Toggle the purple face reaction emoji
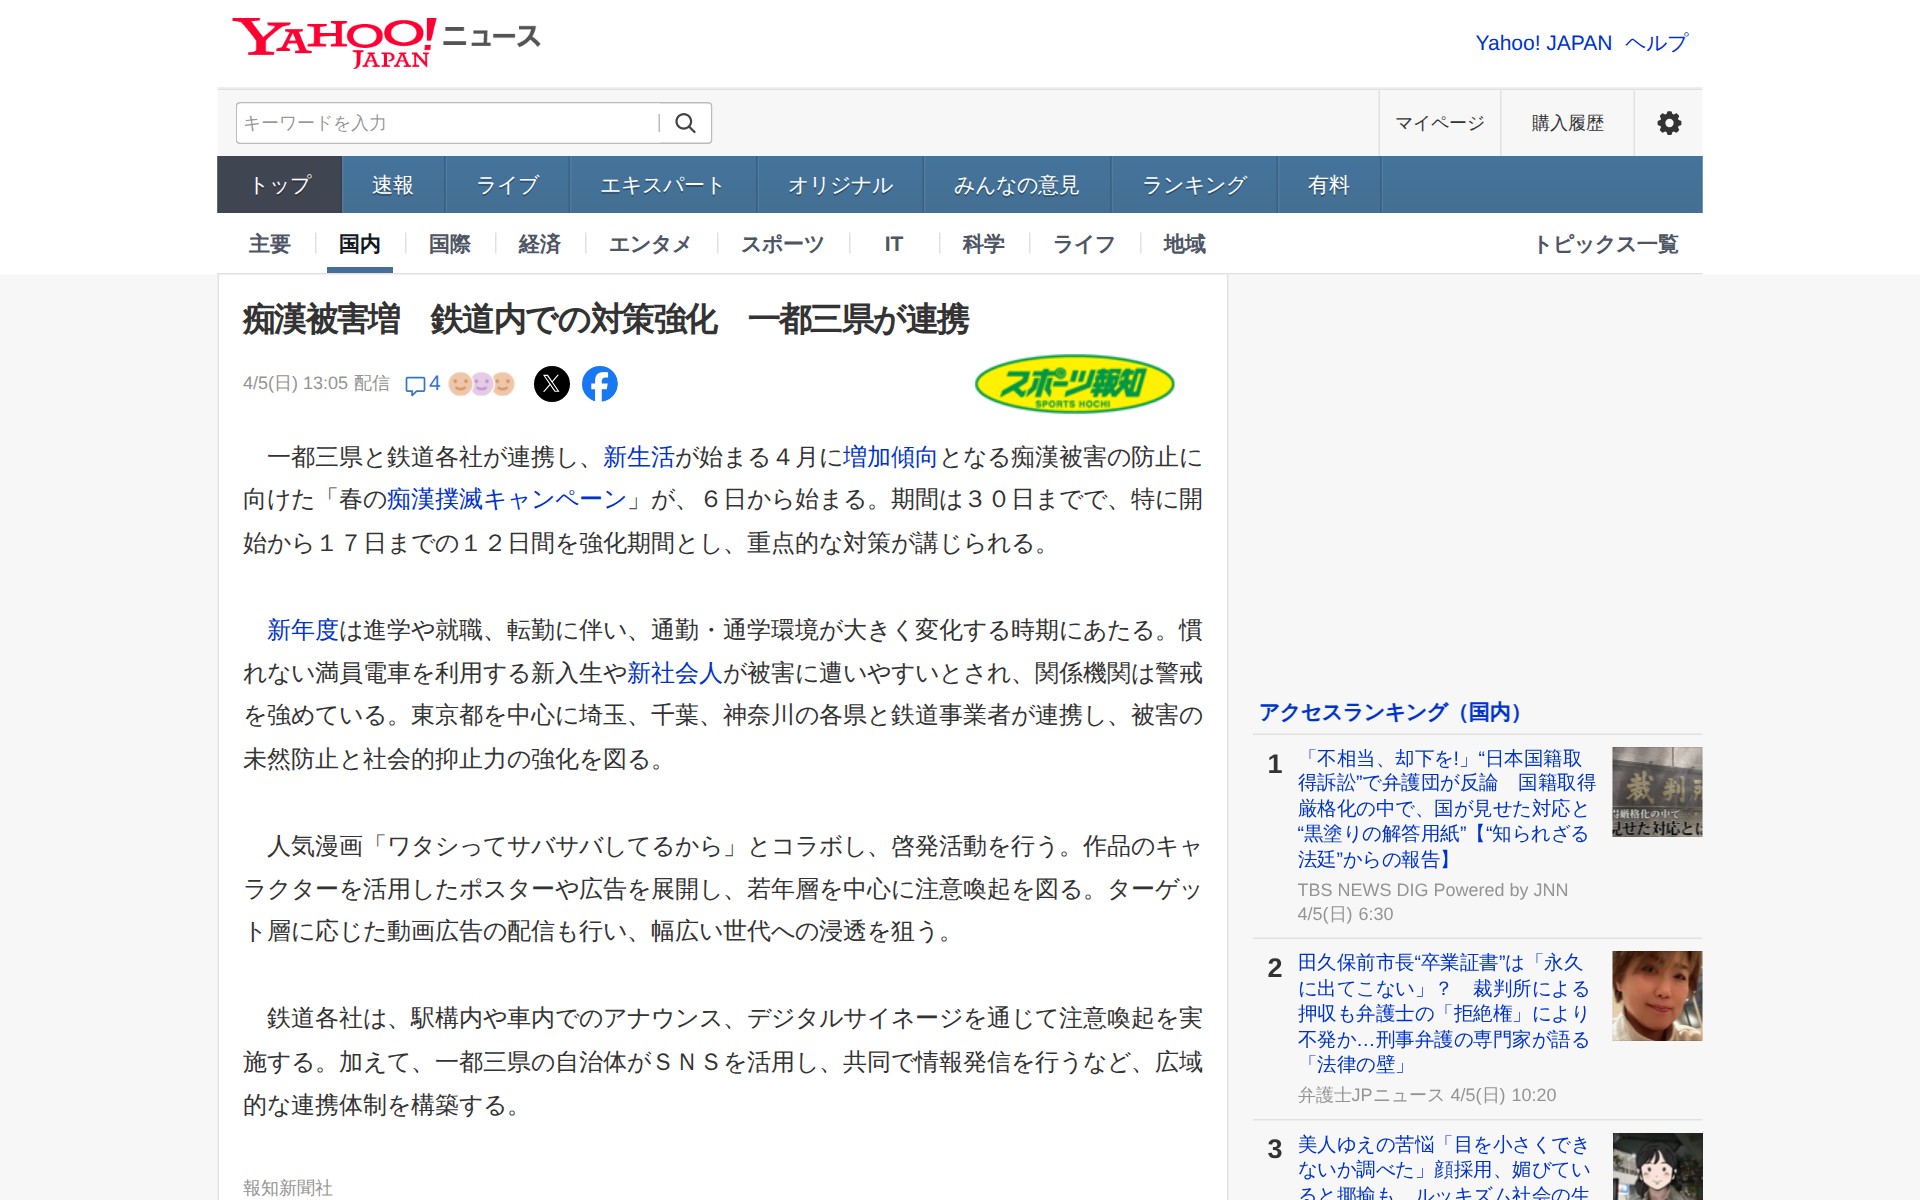This screenshot has height=1200, width=1920. click(482, 383)
